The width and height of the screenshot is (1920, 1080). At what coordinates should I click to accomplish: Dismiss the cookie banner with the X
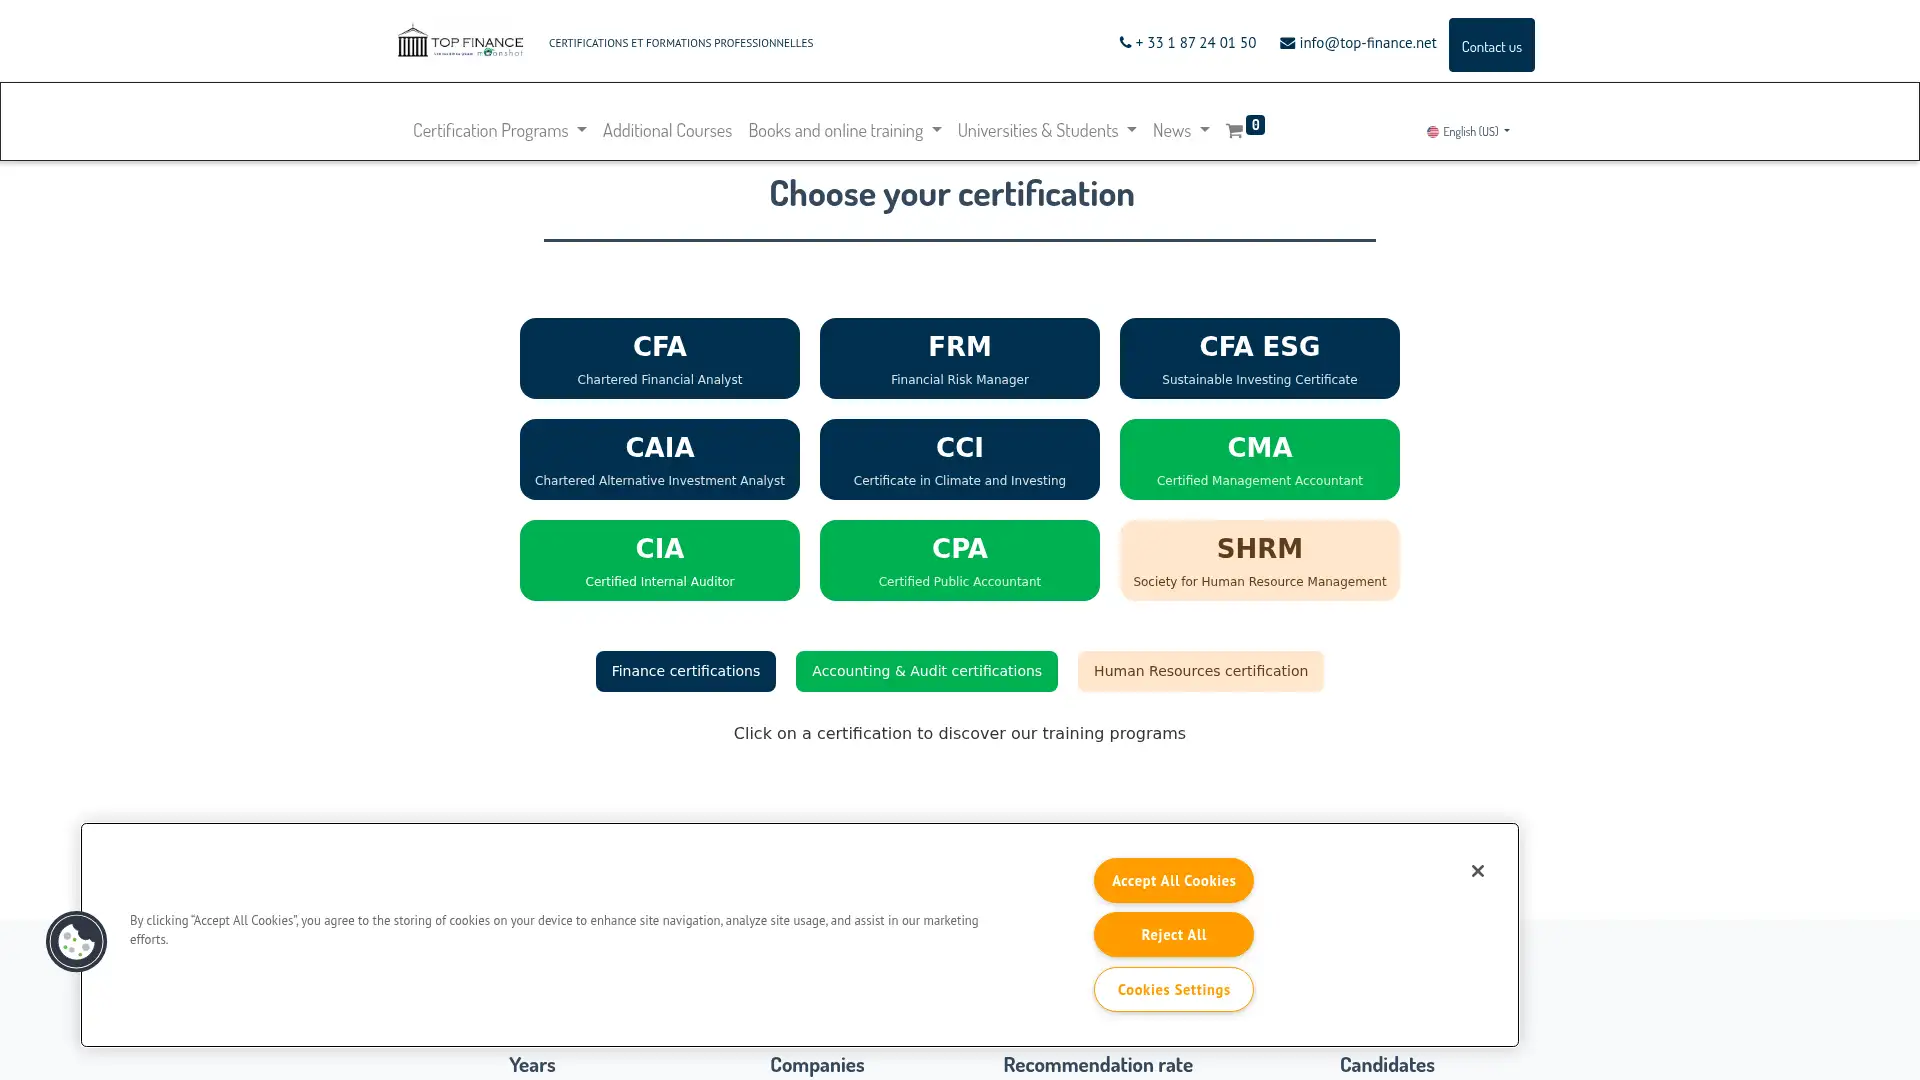(x=1477, y=871)
